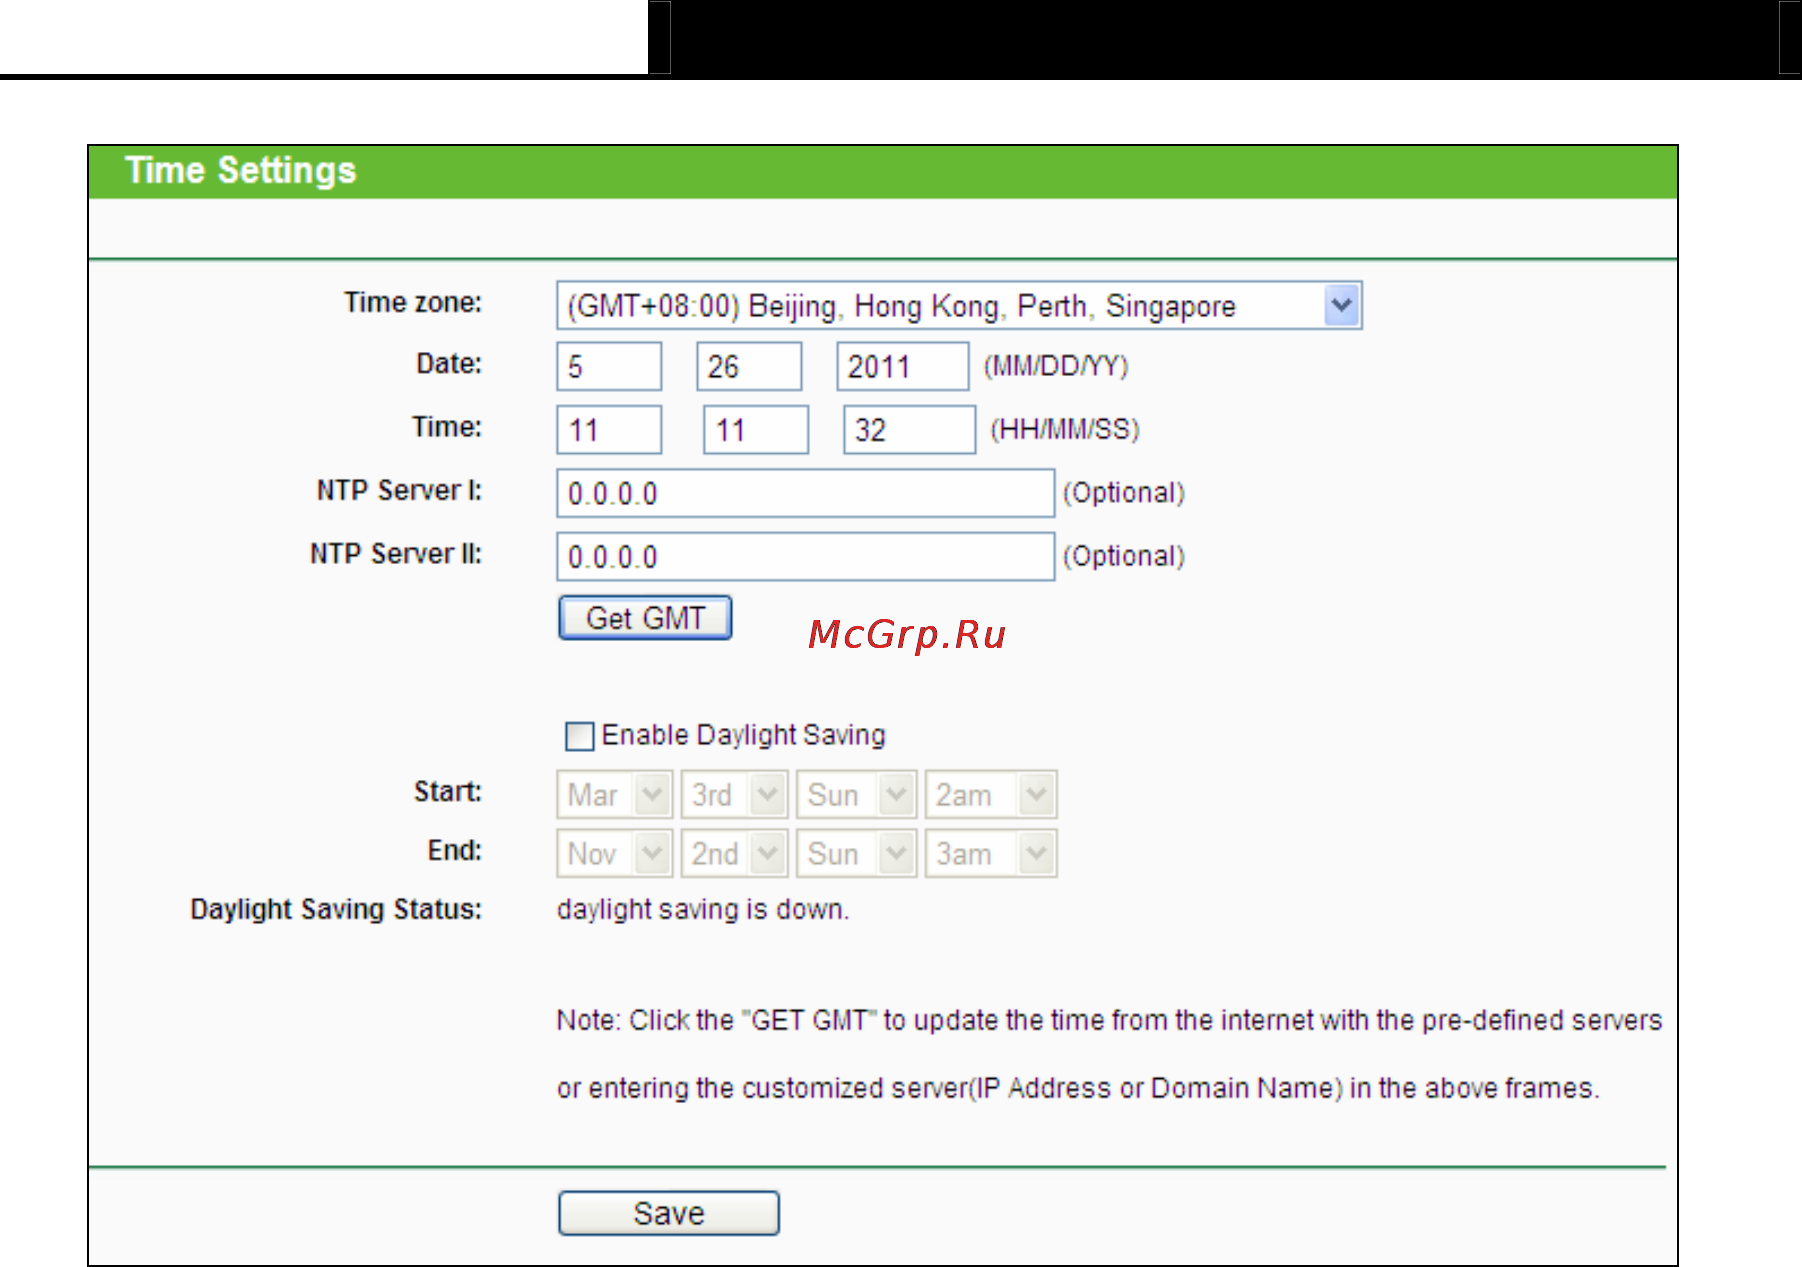Click the (Optional) hint beside NTP Server II

tap(1123, 556)
